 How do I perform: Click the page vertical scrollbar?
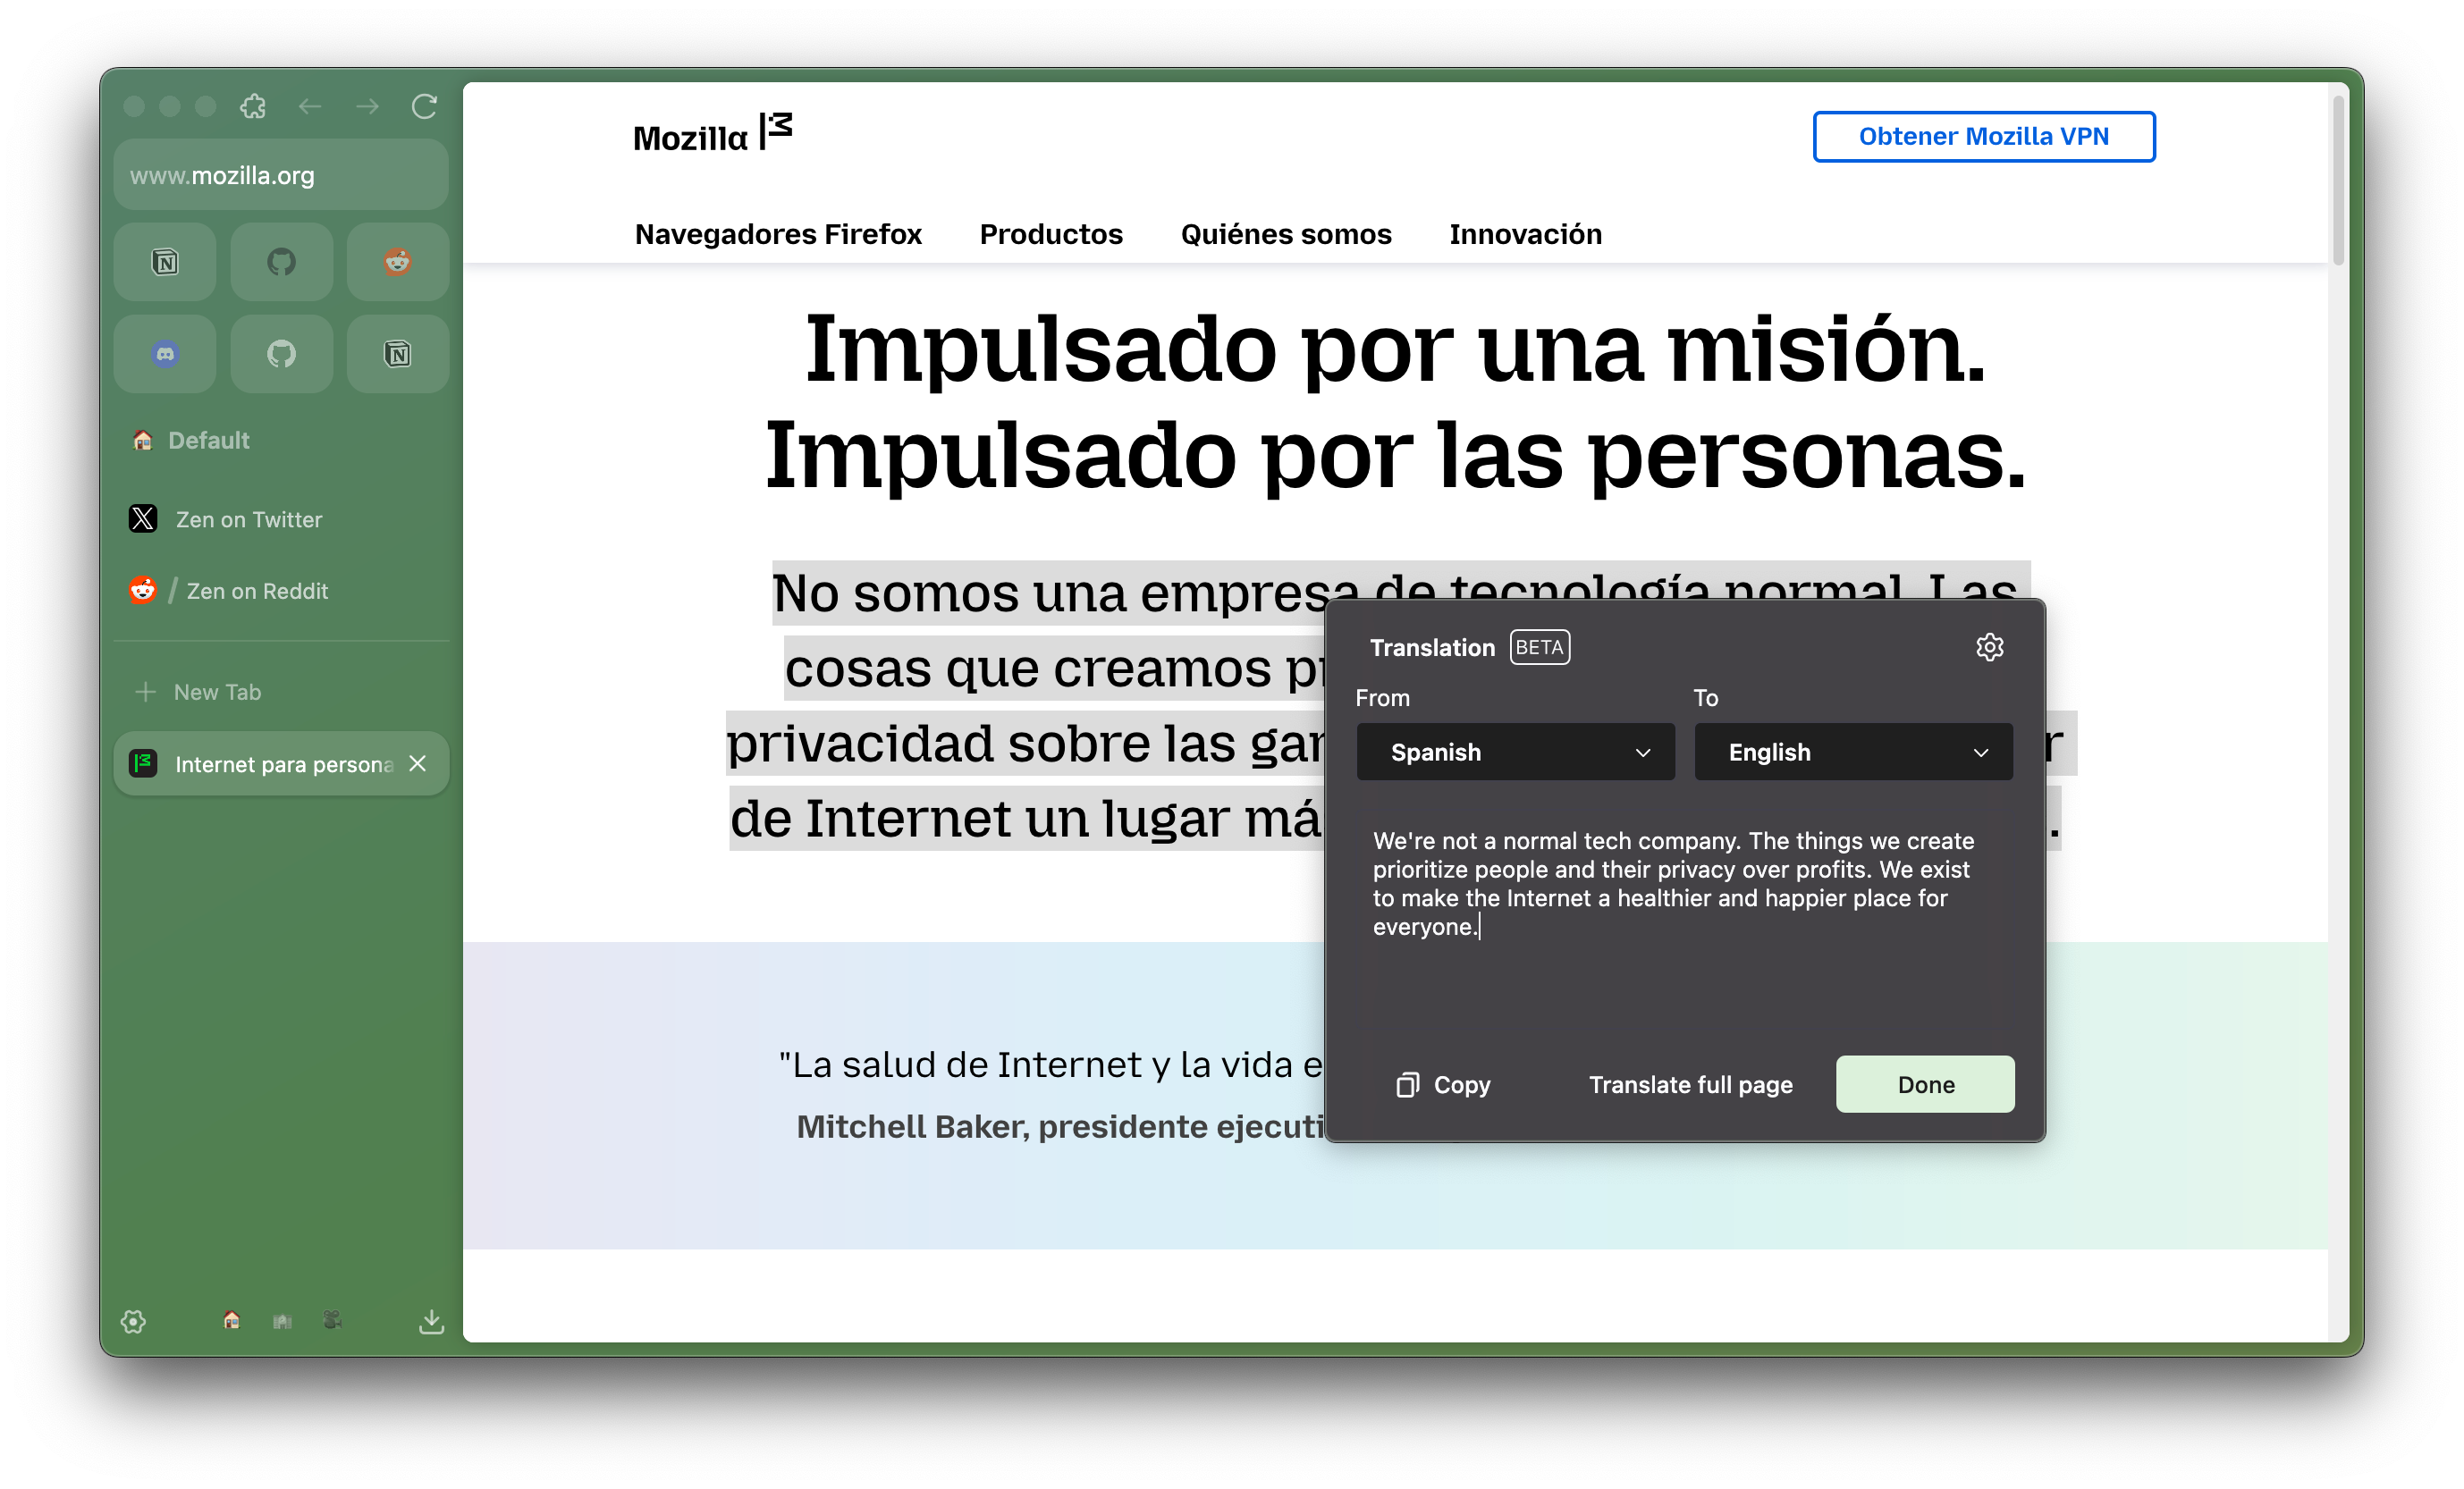pyautogui.click(x=2338, y=180)
